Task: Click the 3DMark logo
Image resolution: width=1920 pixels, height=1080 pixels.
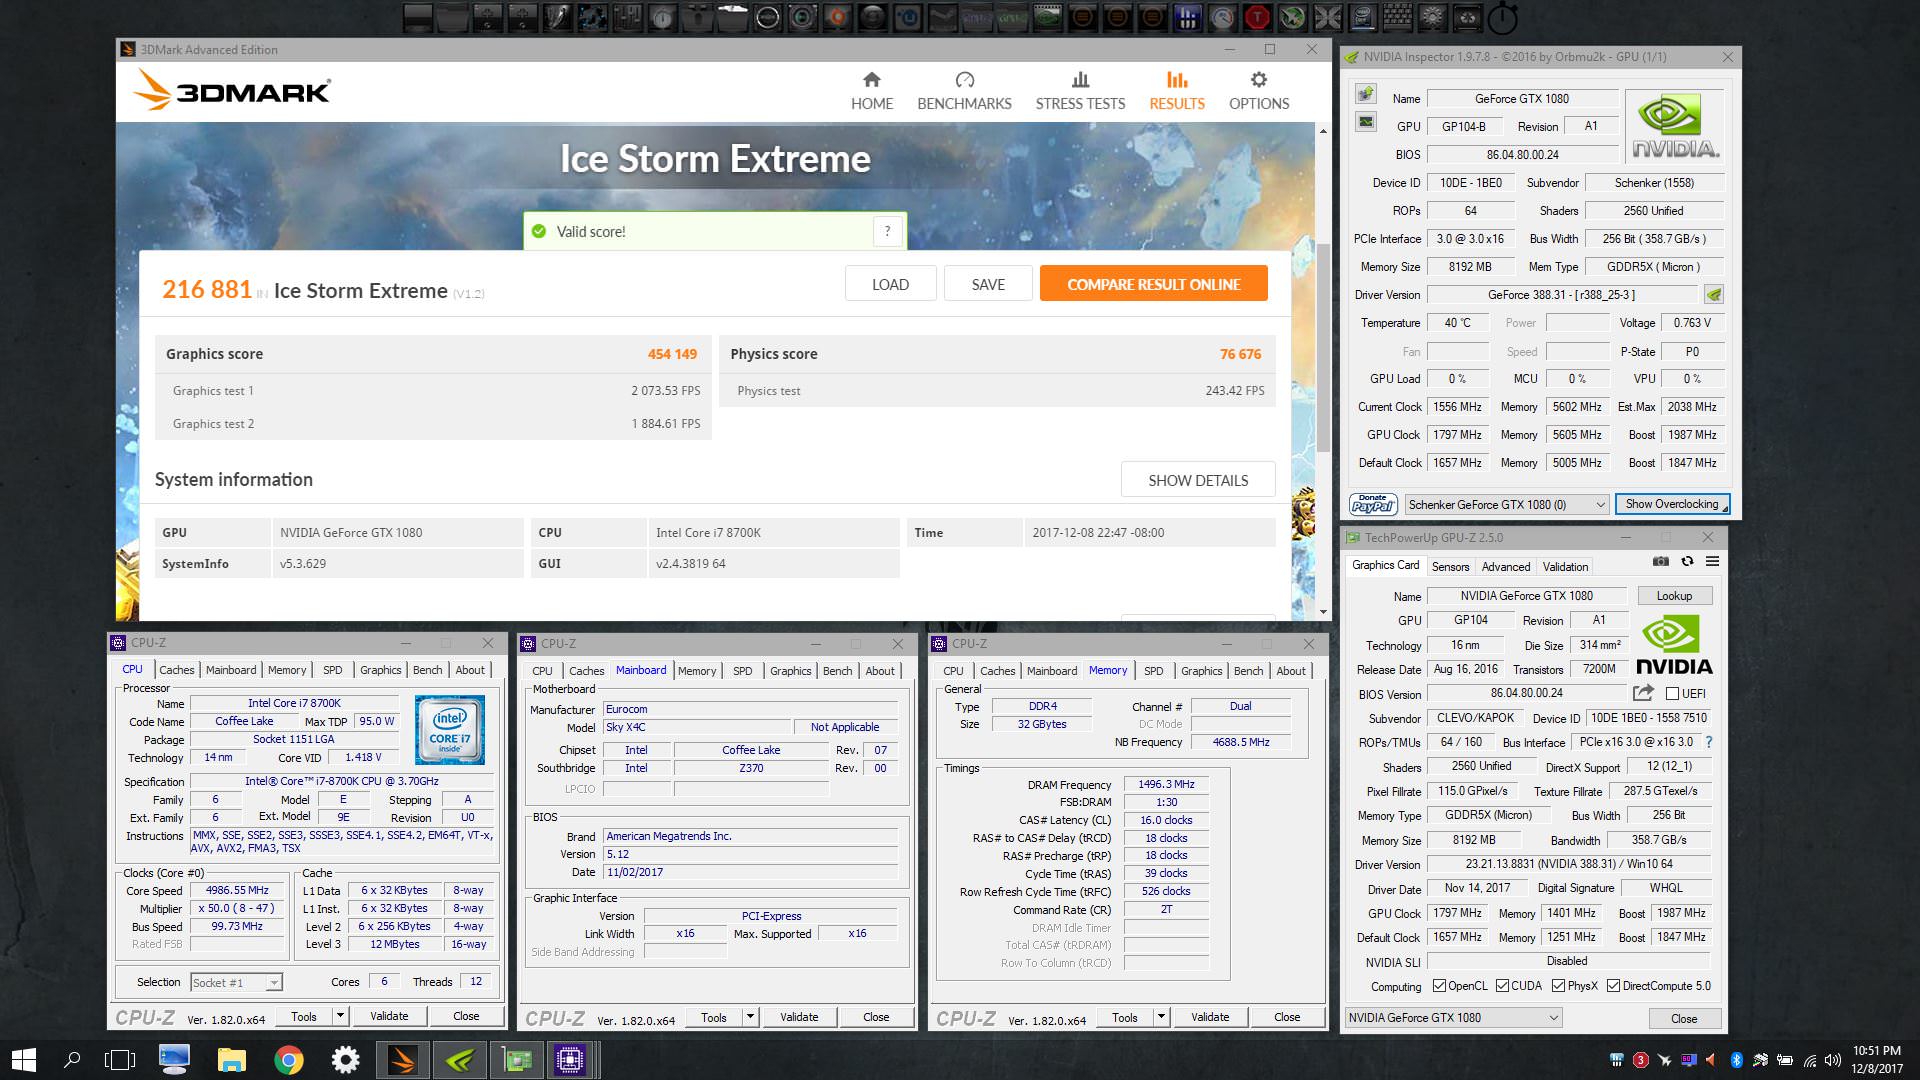Action: [232, 90]
